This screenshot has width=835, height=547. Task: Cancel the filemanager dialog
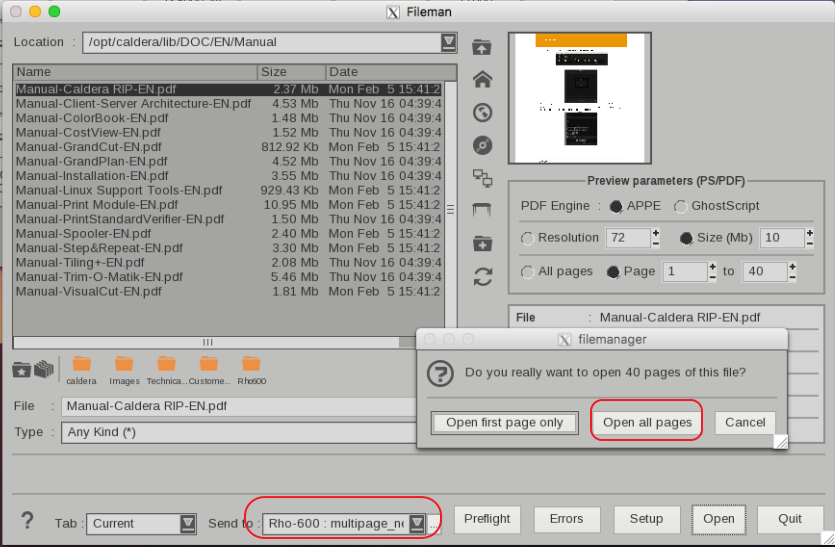point(745,423)
